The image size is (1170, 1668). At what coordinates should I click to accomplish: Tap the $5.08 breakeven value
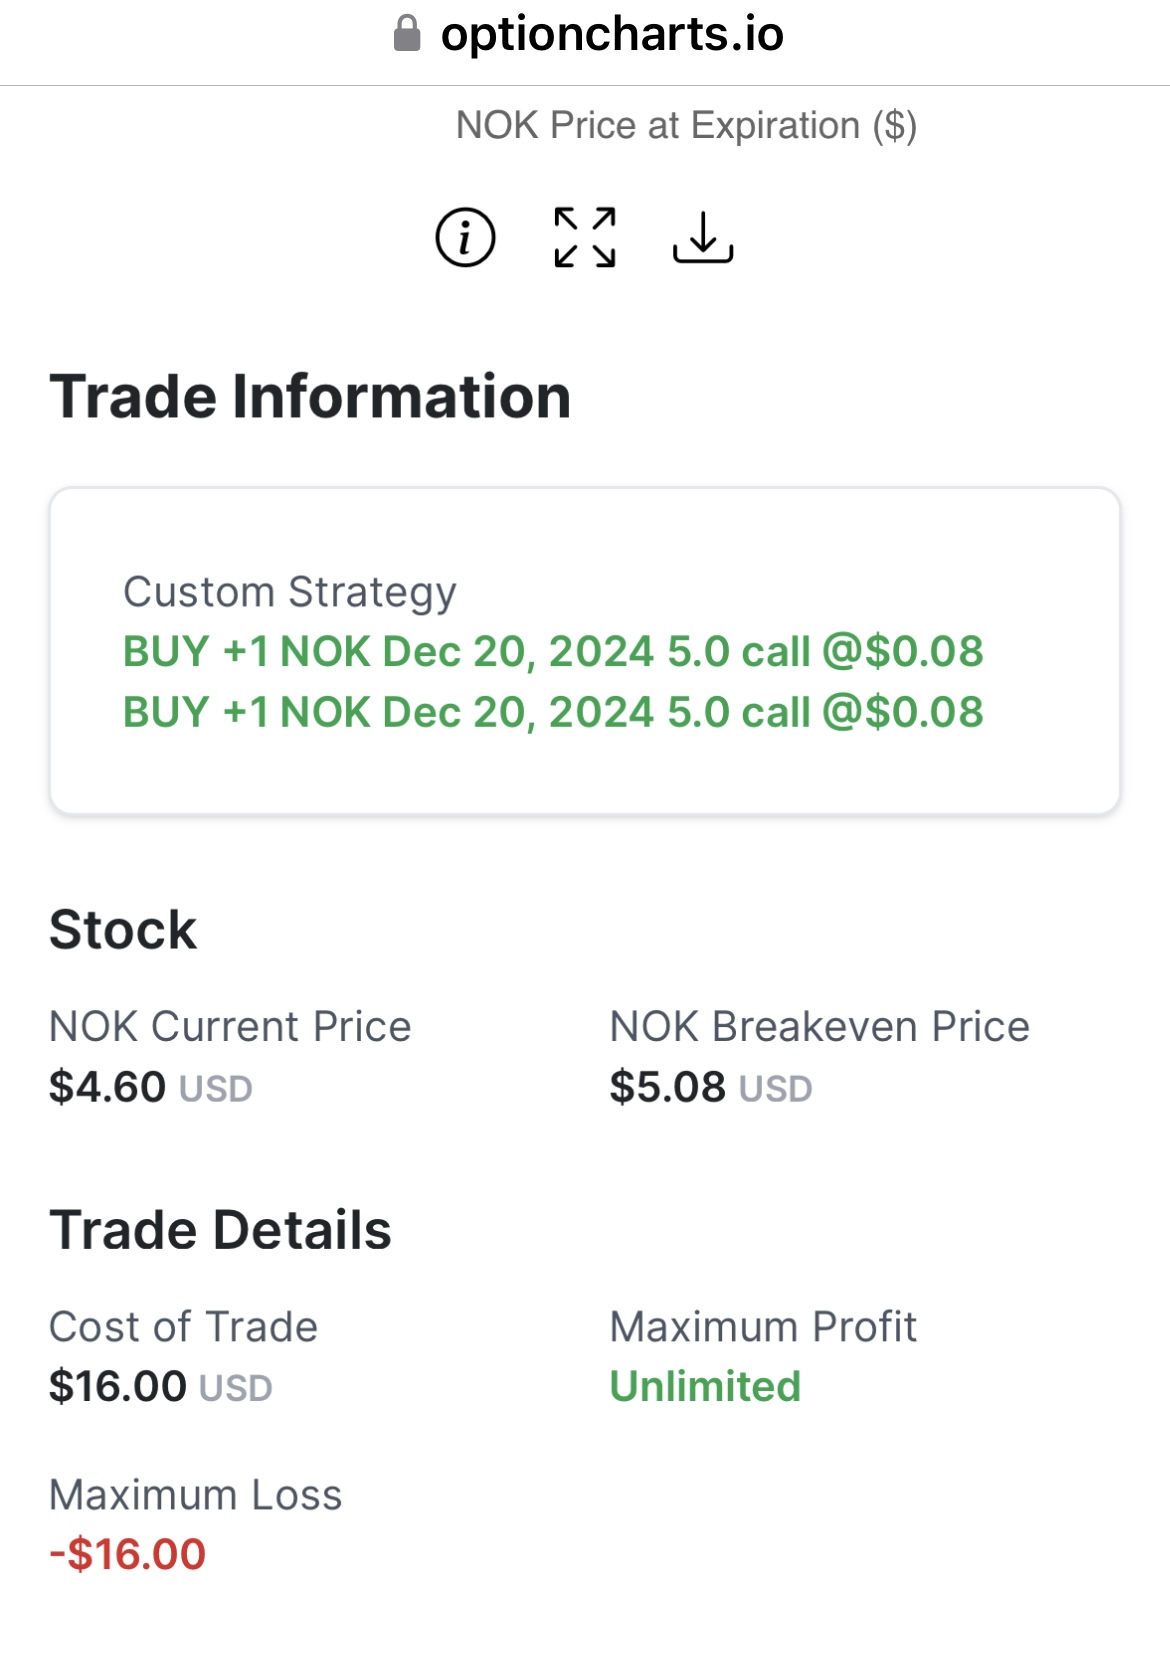click(668, 1087)
